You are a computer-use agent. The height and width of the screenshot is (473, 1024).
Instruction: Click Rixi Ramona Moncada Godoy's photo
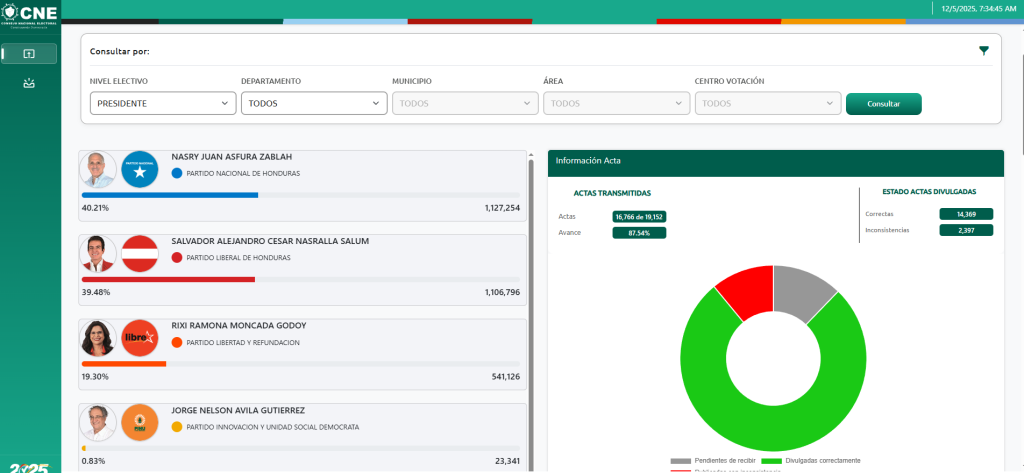[x=98, y=338]
